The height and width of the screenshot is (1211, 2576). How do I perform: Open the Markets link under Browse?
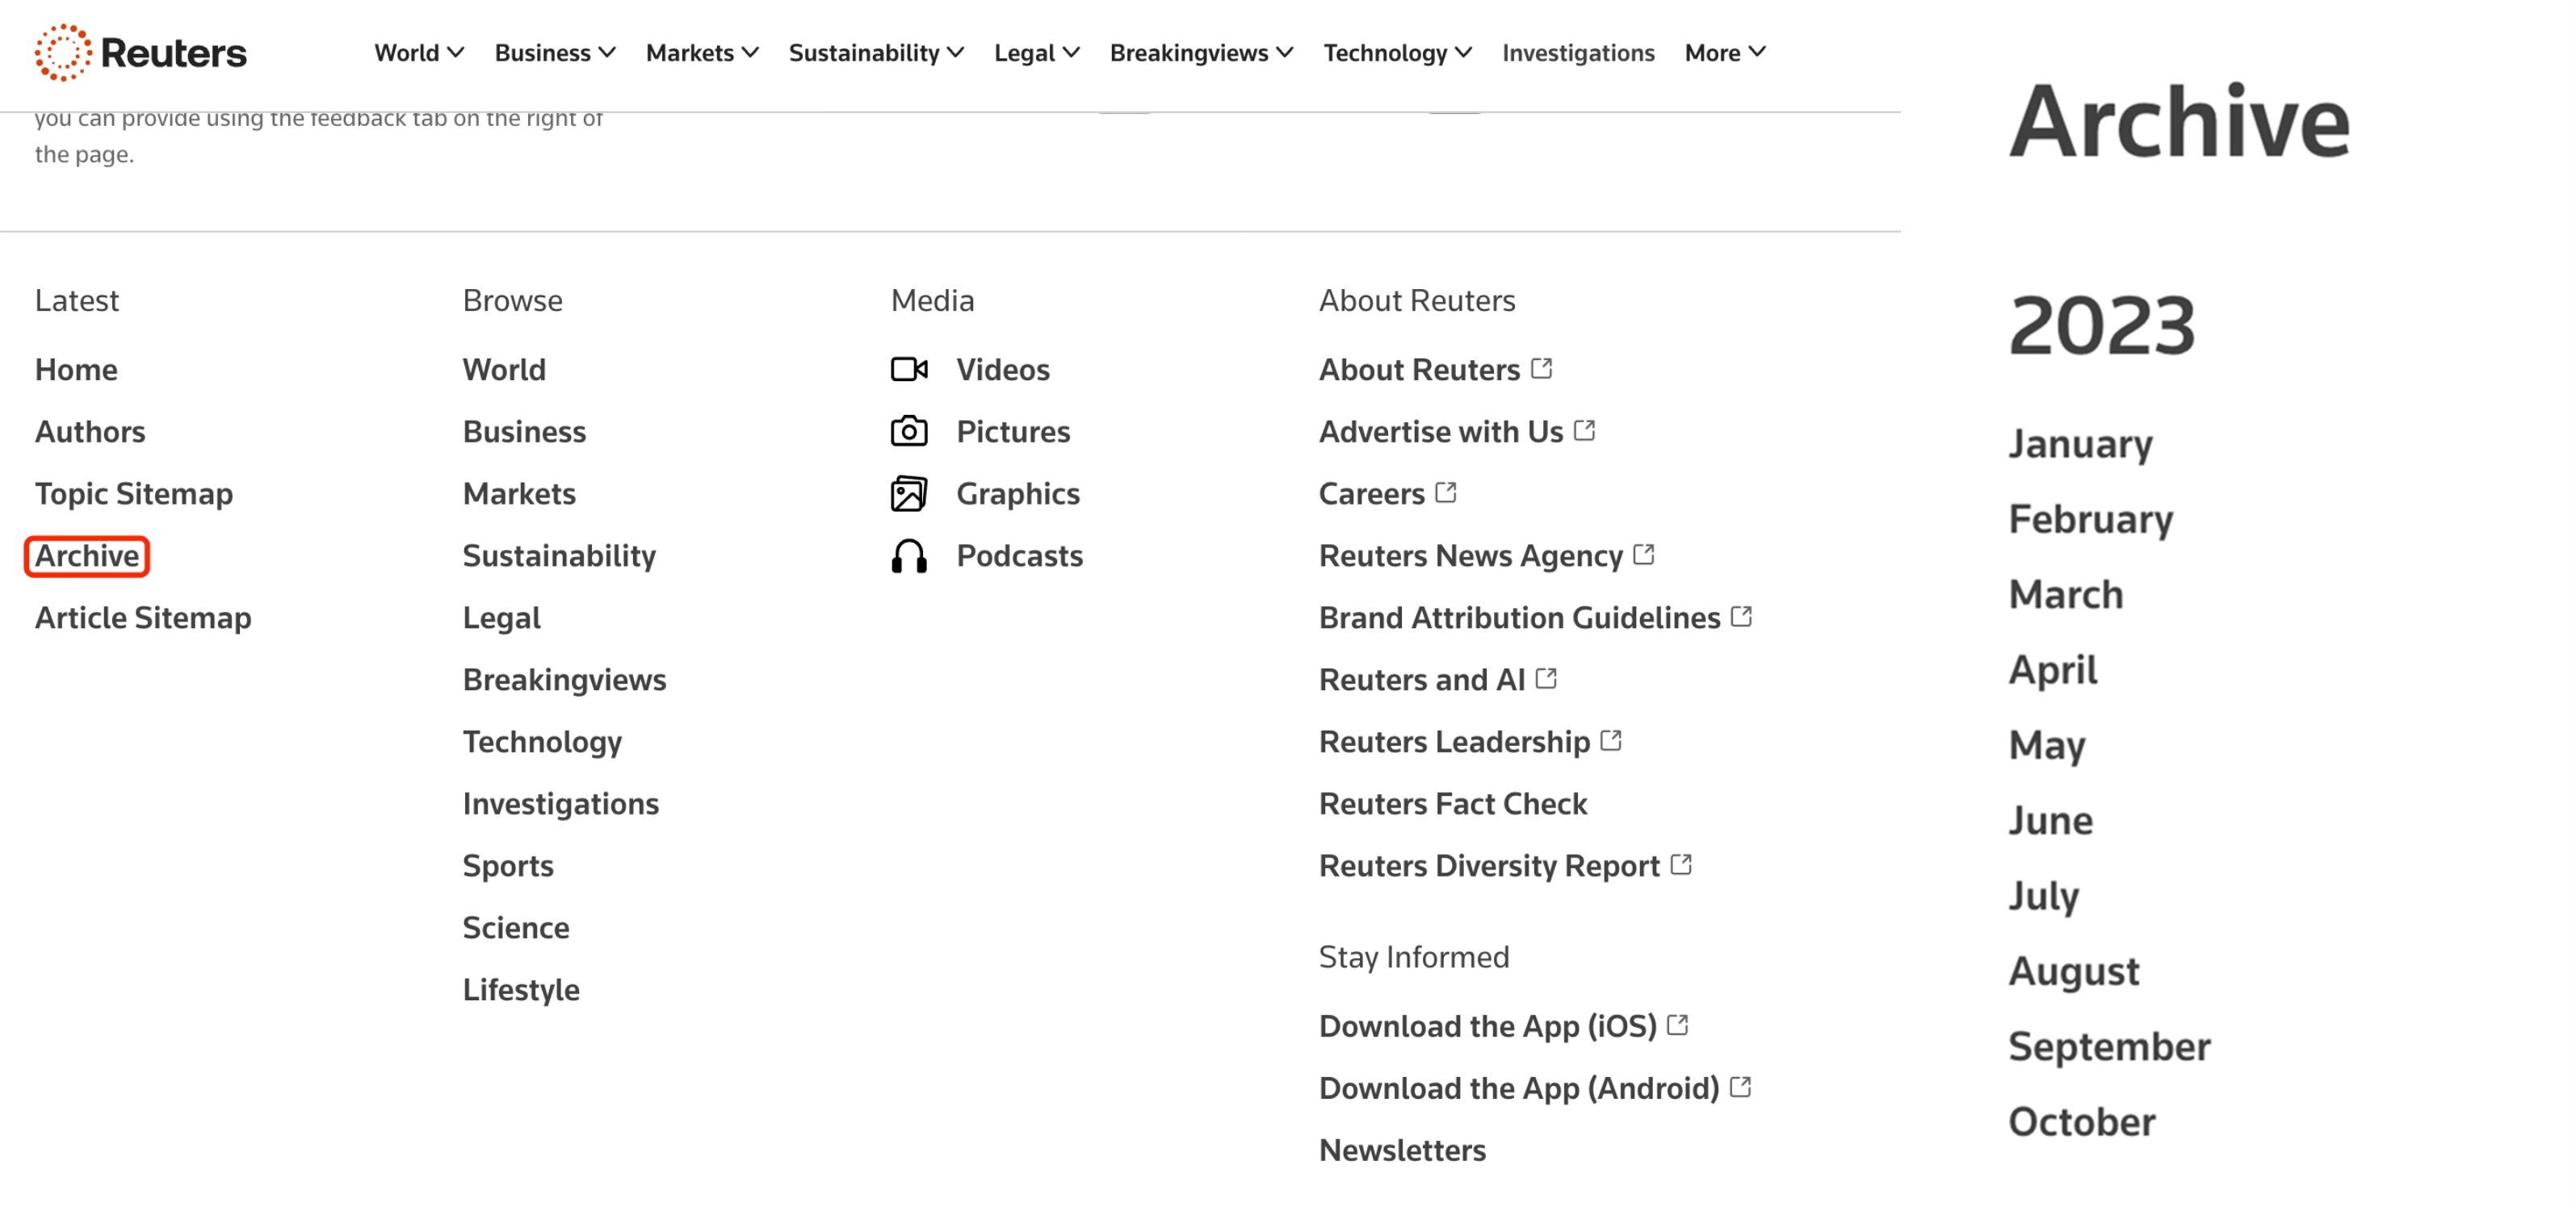coord(519,493)
